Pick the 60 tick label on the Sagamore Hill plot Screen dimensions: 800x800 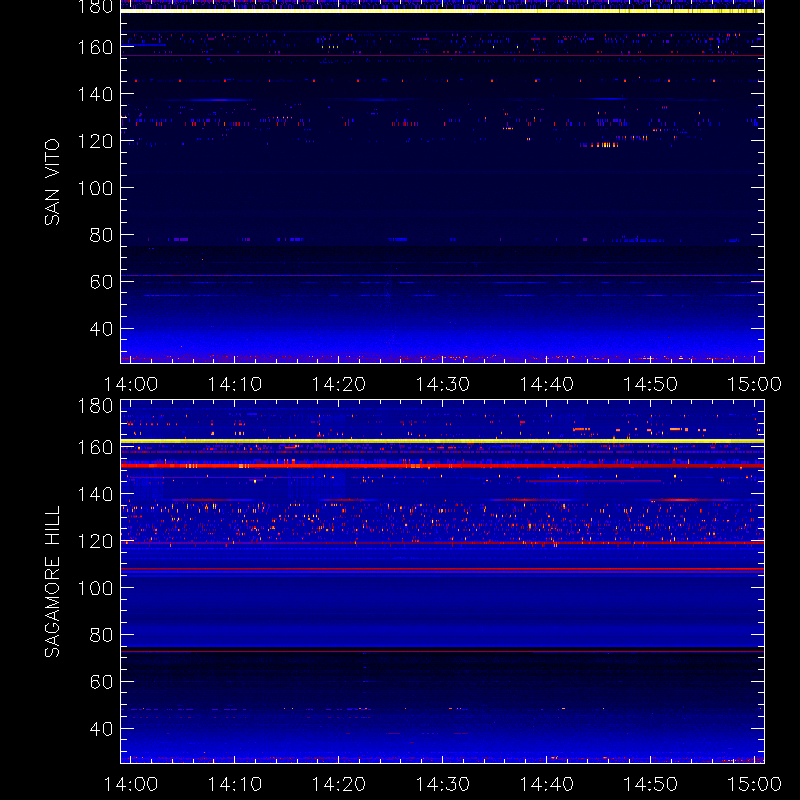(101, 682)
